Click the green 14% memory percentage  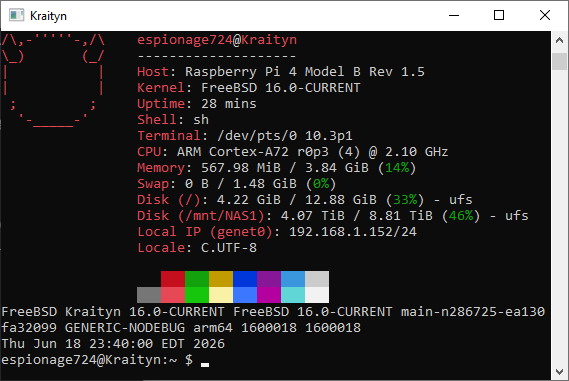click(397, 168)
